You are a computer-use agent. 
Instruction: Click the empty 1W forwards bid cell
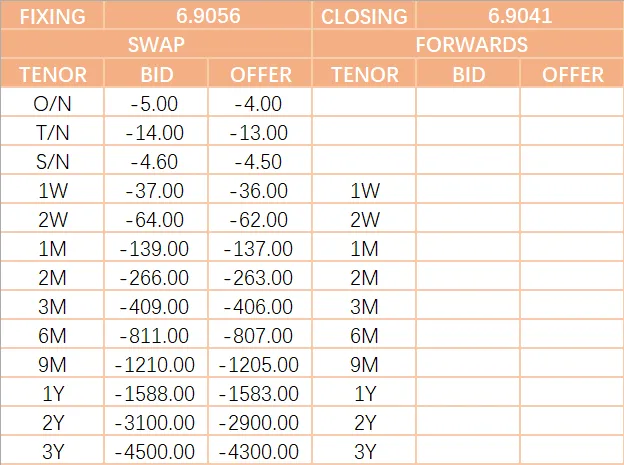coord(468,190)
